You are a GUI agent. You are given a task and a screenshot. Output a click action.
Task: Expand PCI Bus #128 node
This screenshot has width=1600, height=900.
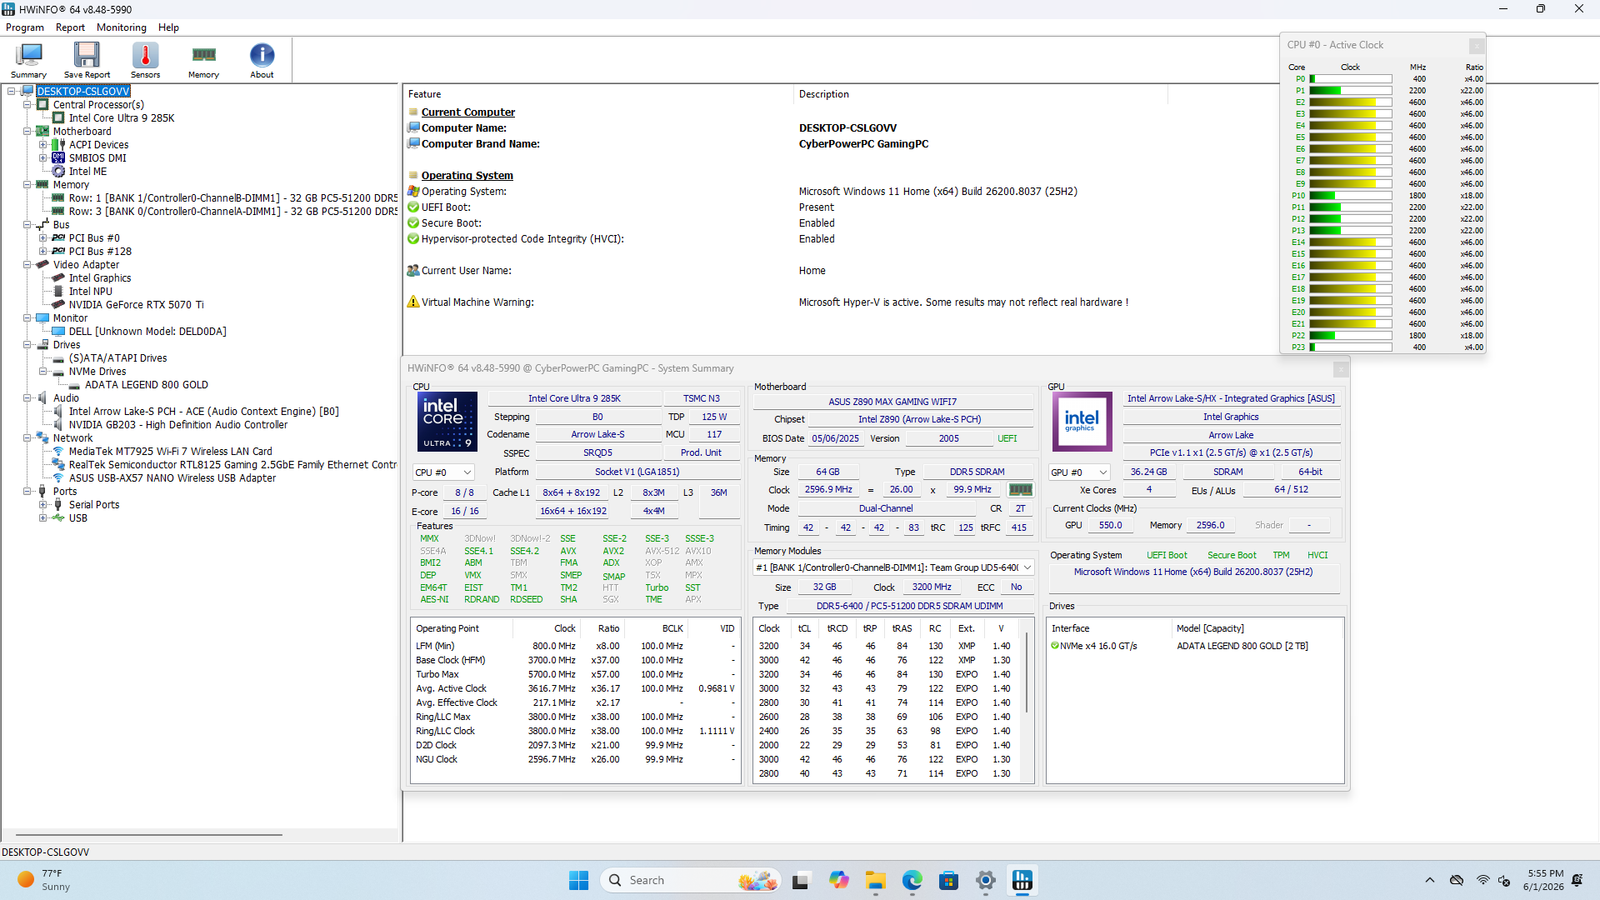tap(43, 251)
